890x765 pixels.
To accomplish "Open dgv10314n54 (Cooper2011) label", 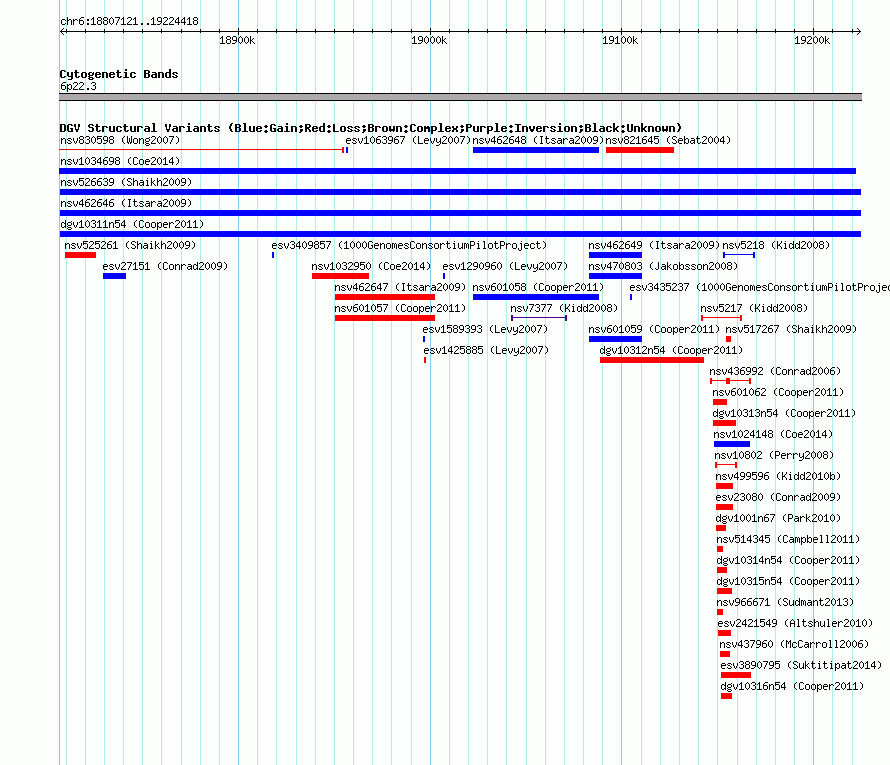I will pos(788,560).
